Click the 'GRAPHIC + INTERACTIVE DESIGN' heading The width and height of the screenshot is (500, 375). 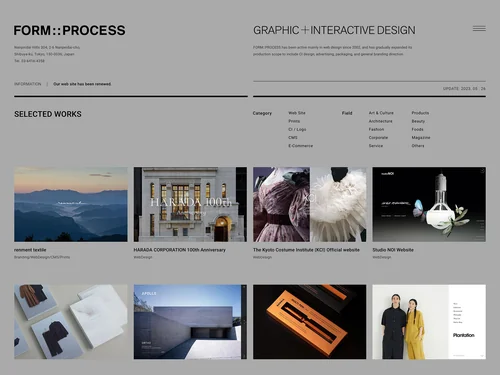[x=334, y=30]
